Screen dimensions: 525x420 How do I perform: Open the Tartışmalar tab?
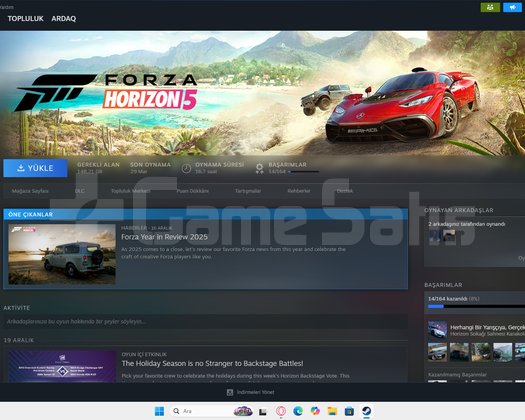tap(248, 191)
